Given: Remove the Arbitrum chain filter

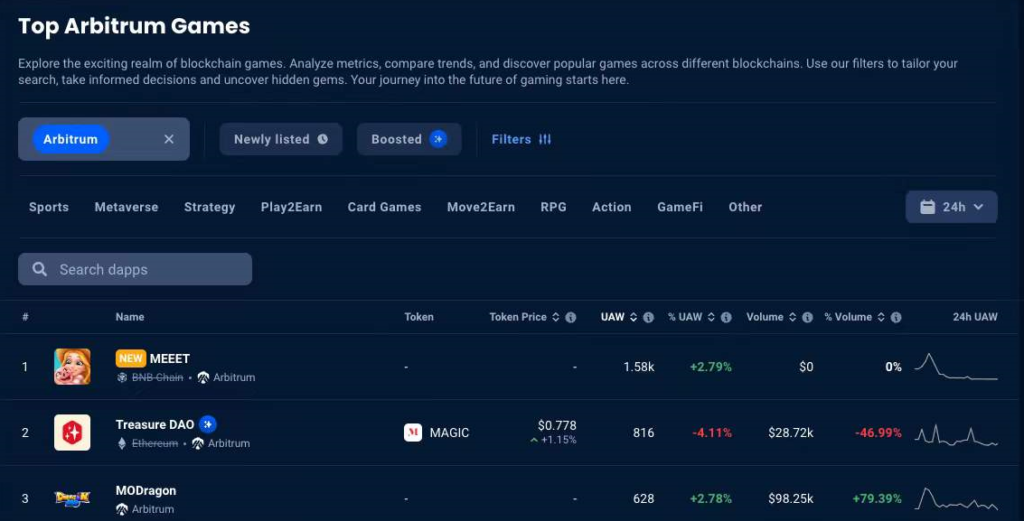Looking at the screenshot, I should coord(169,139).
